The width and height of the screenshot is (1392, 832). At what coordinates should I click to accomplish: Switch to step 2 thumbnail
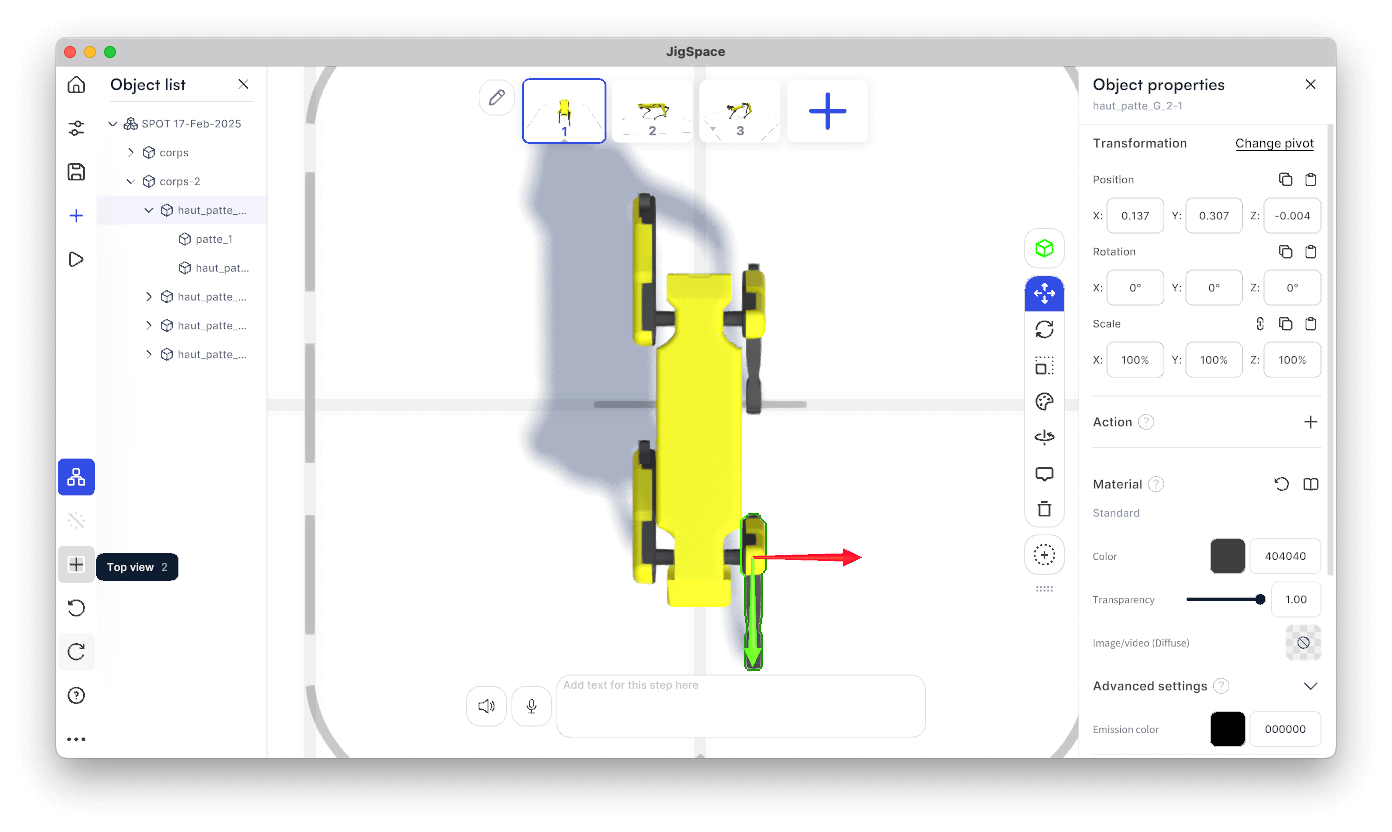652,111
